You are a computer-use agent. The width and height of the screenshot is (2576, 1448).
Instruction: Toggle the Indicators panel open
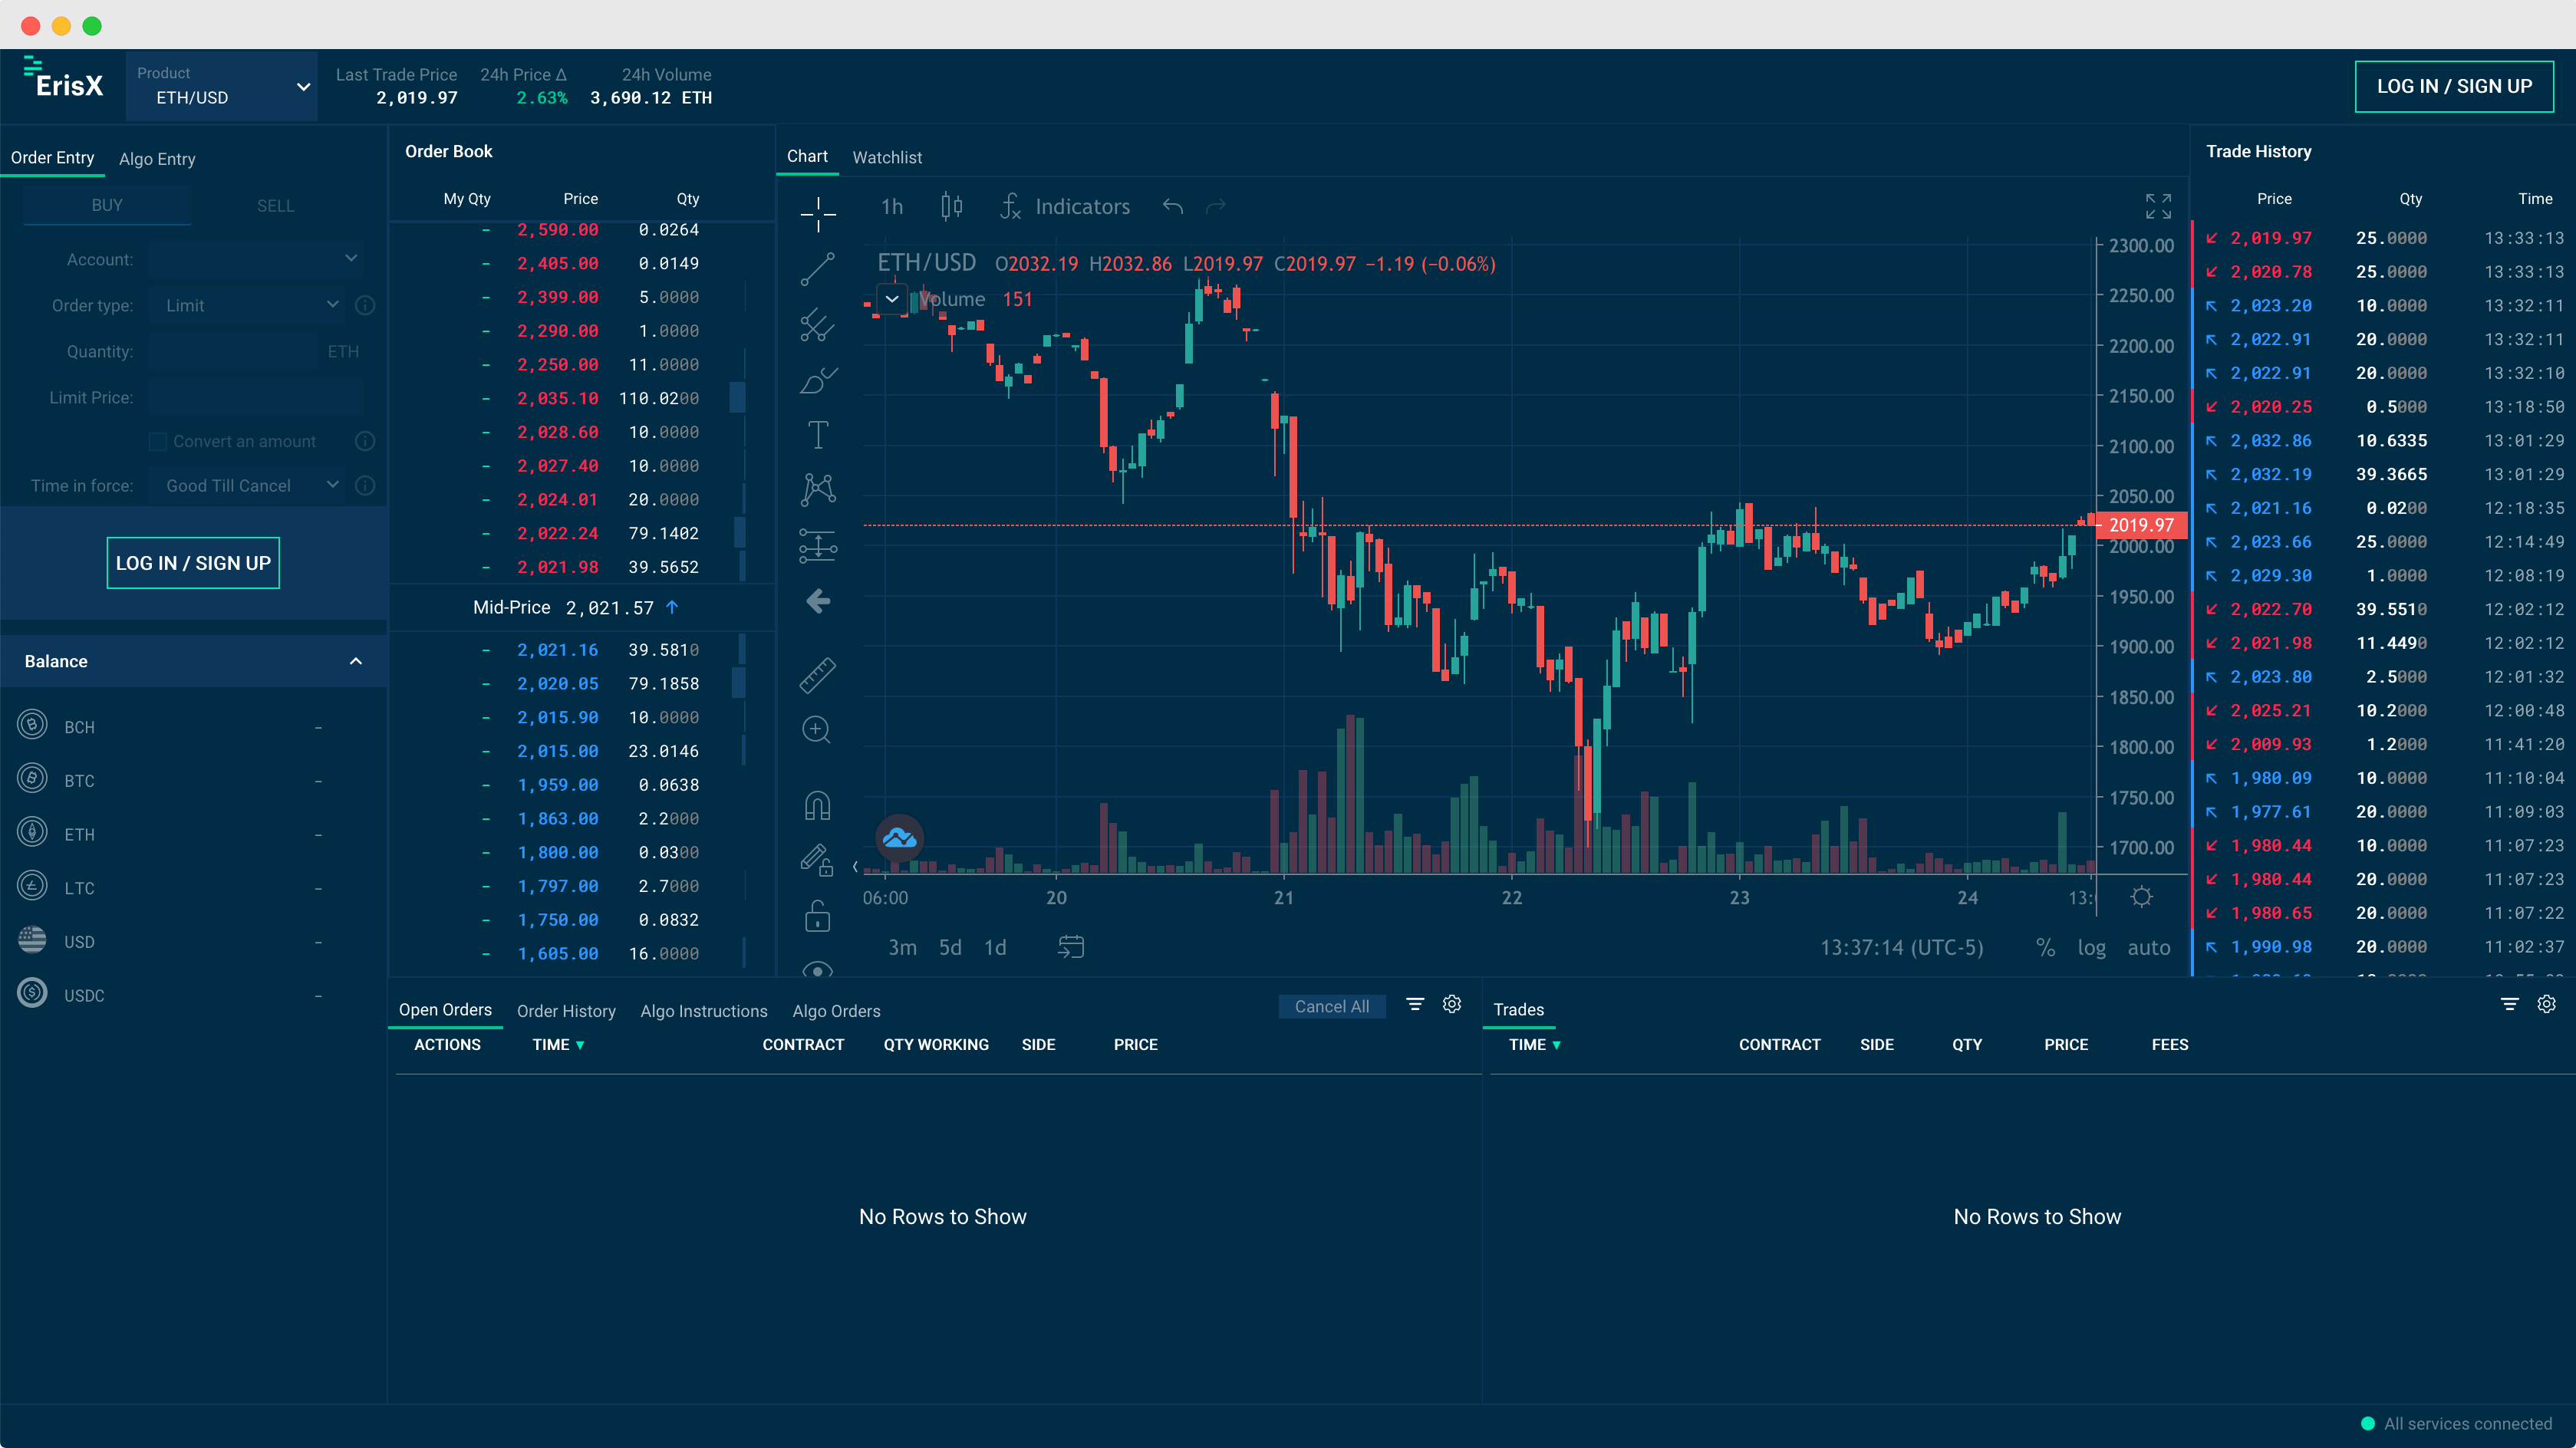[x=1062, y=207]
